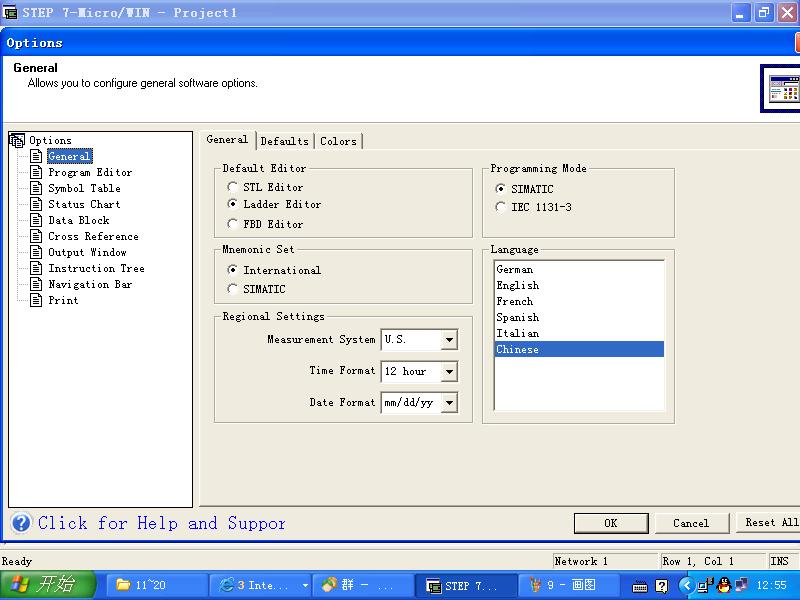The width and height of the screenshot is (800, 600).
Task: Click the page icon beside Status Chart
Action: point(36,204)
